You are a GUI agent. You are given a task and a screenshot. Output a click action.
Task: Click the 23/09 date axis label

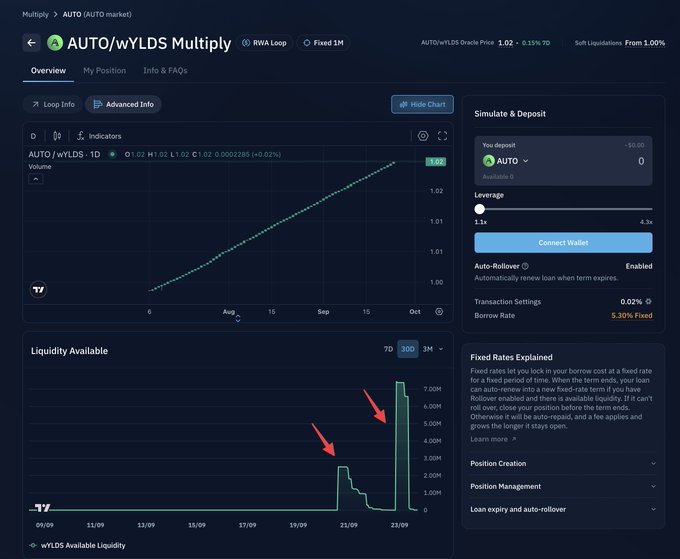click(399, 525)
